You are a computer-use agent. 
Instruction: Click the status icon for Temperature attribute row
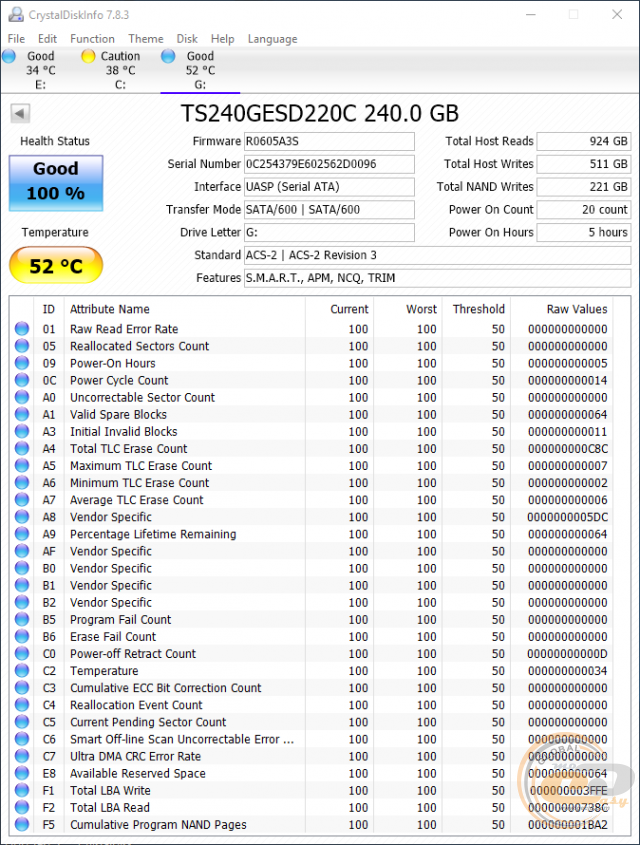coord(22,670)
